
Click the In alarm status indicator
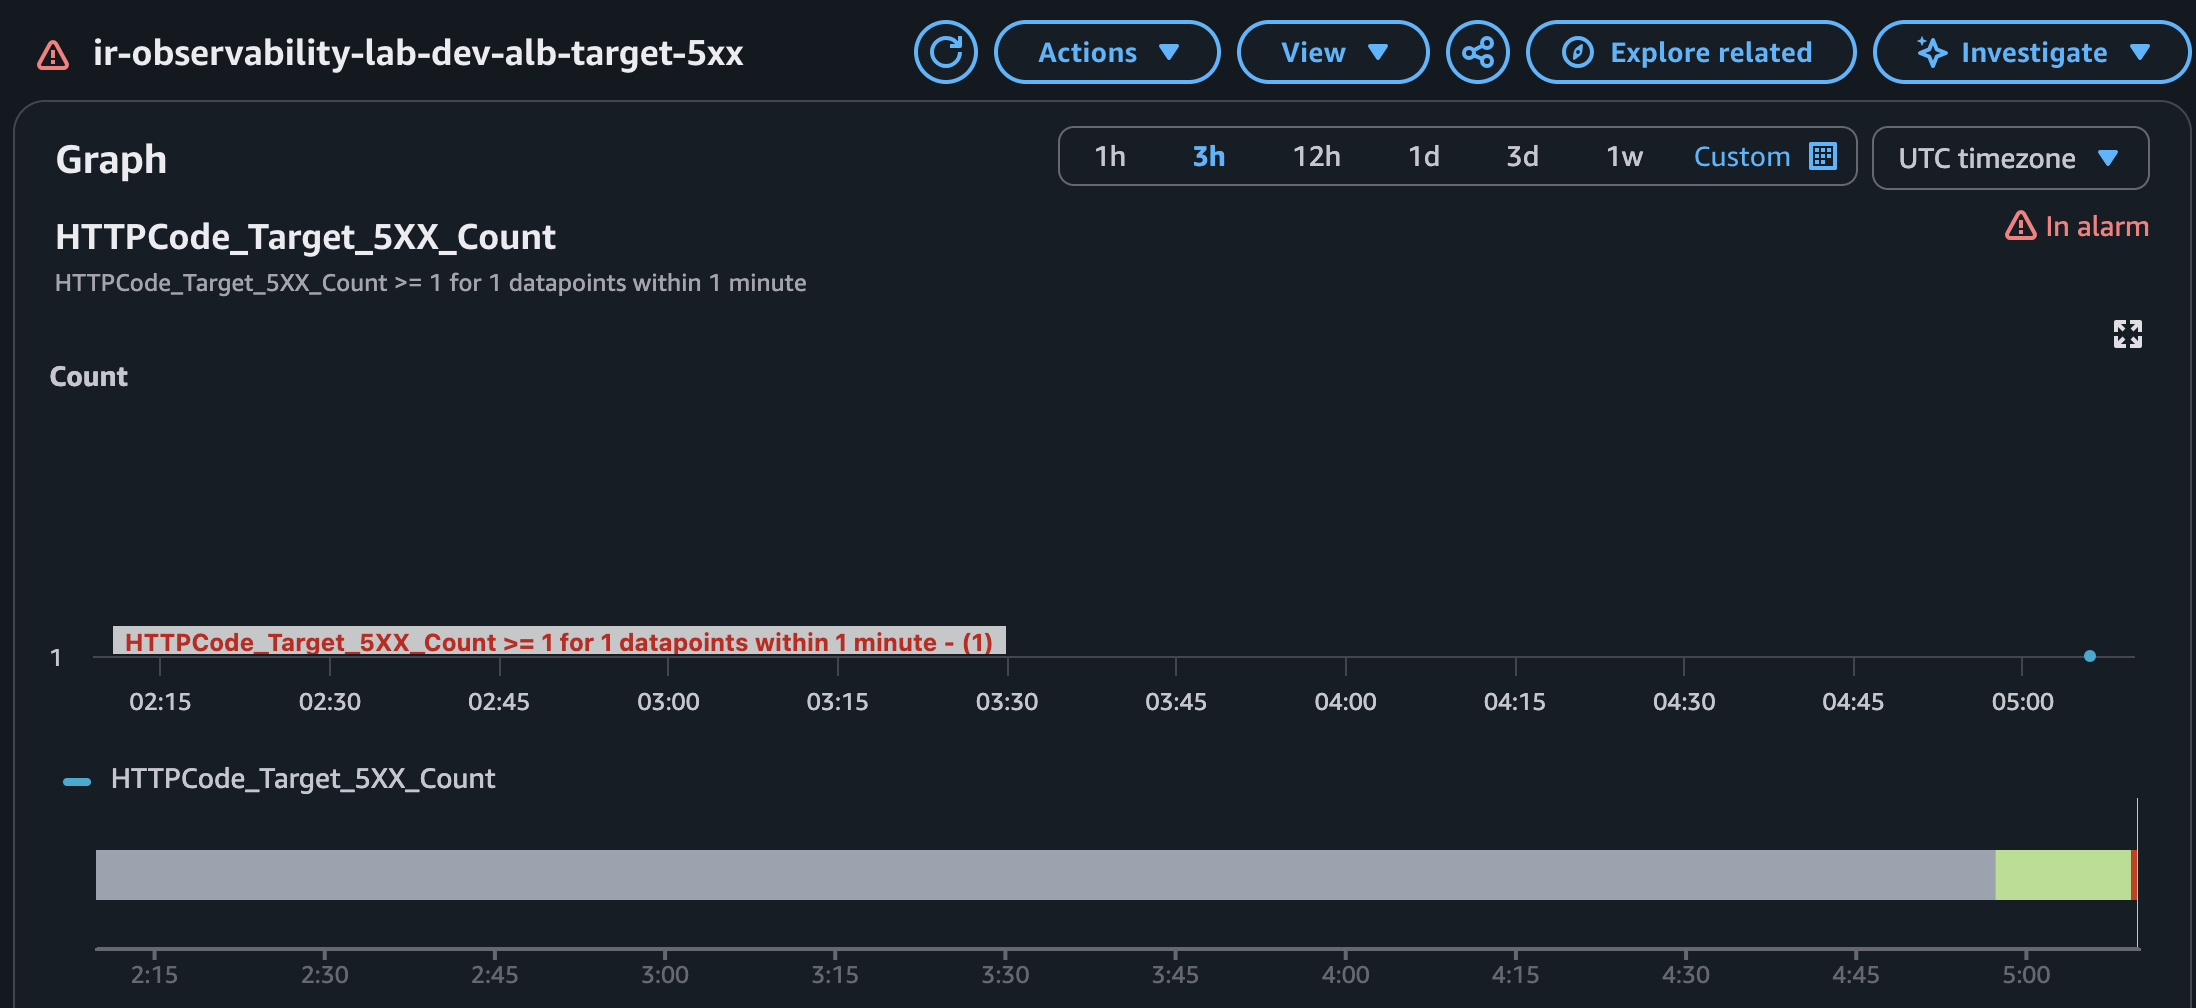click(x=2077, y=226)
